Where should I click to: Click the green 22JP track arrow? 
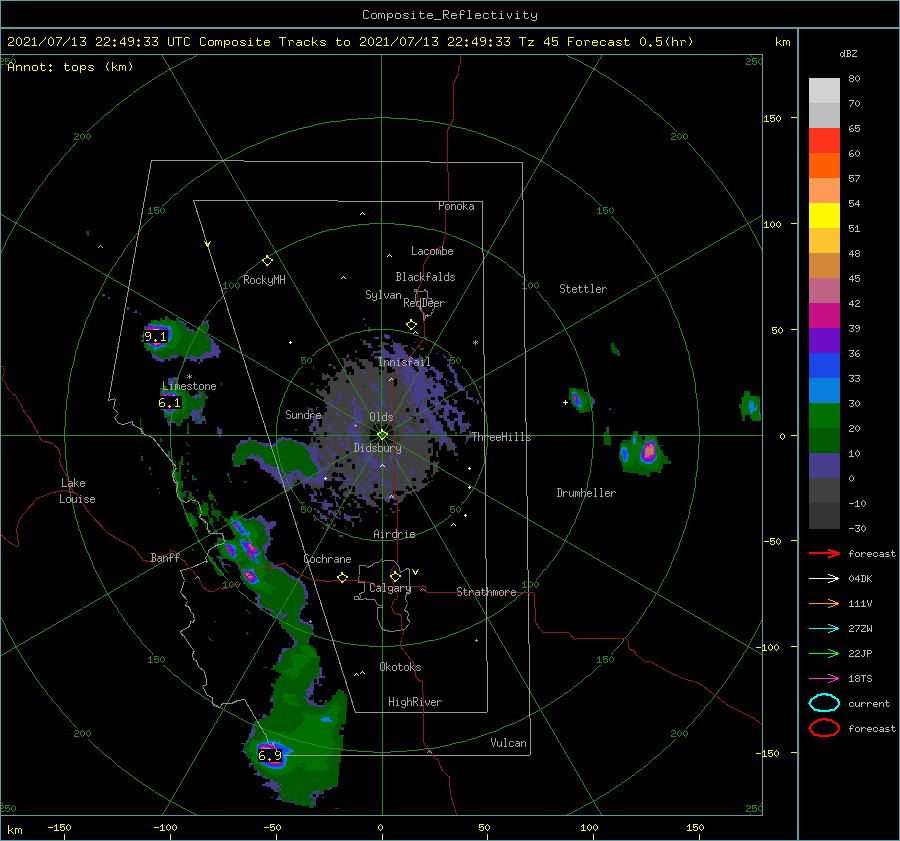click(x=824, y=653)
